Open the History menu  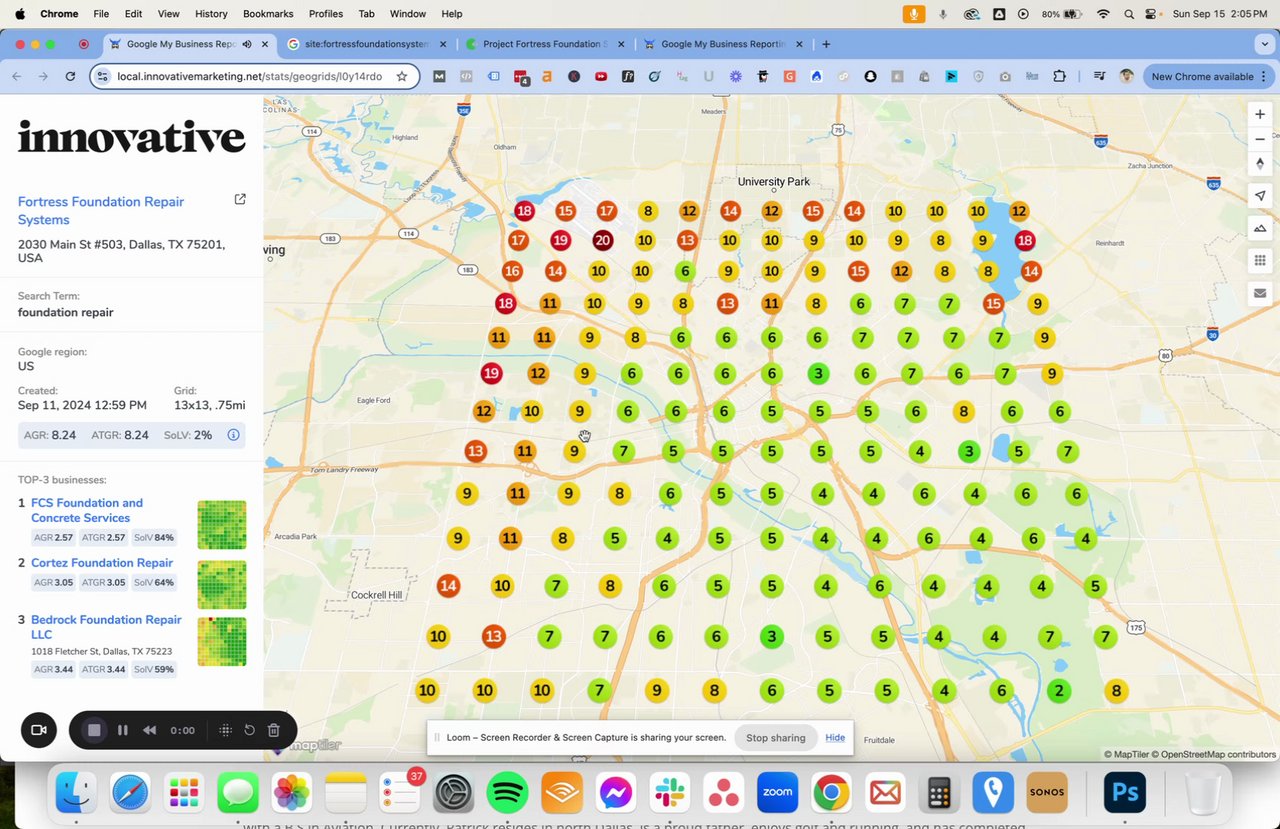click(211, 14)
